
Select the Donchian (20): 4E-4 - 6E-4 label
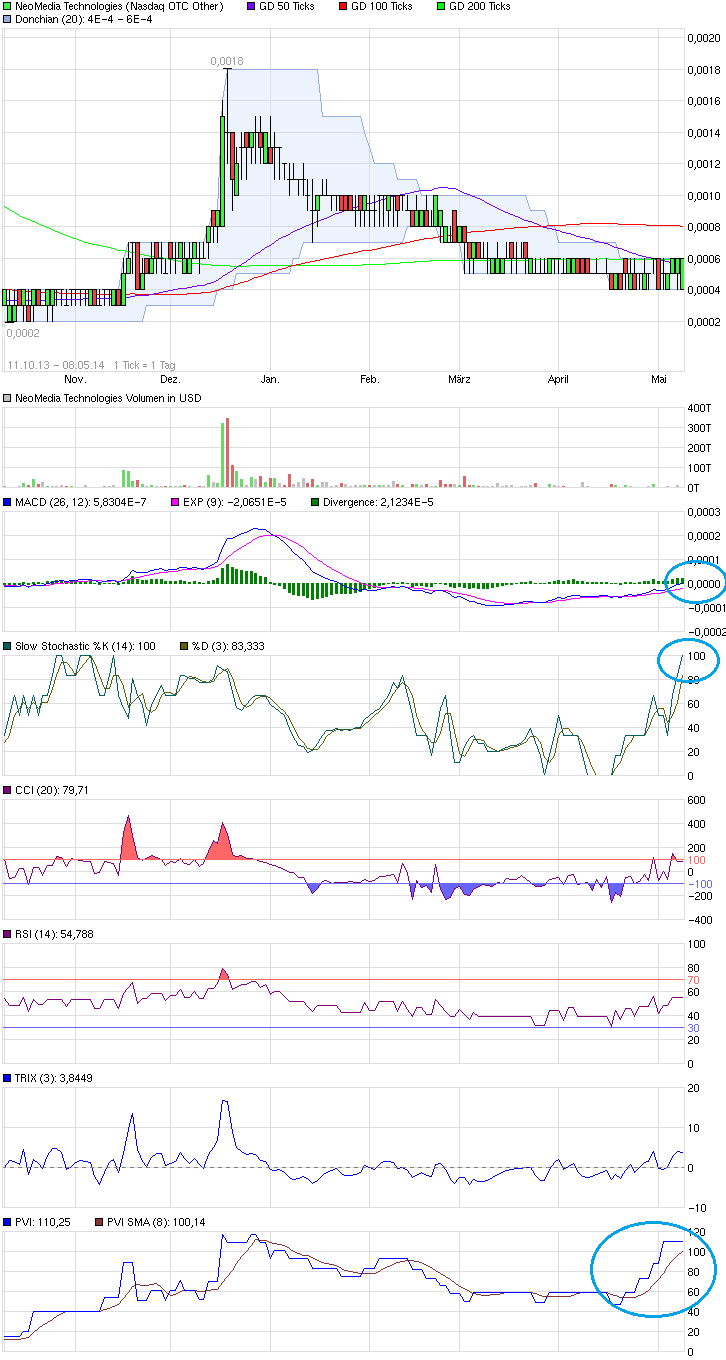pos(82,18)
